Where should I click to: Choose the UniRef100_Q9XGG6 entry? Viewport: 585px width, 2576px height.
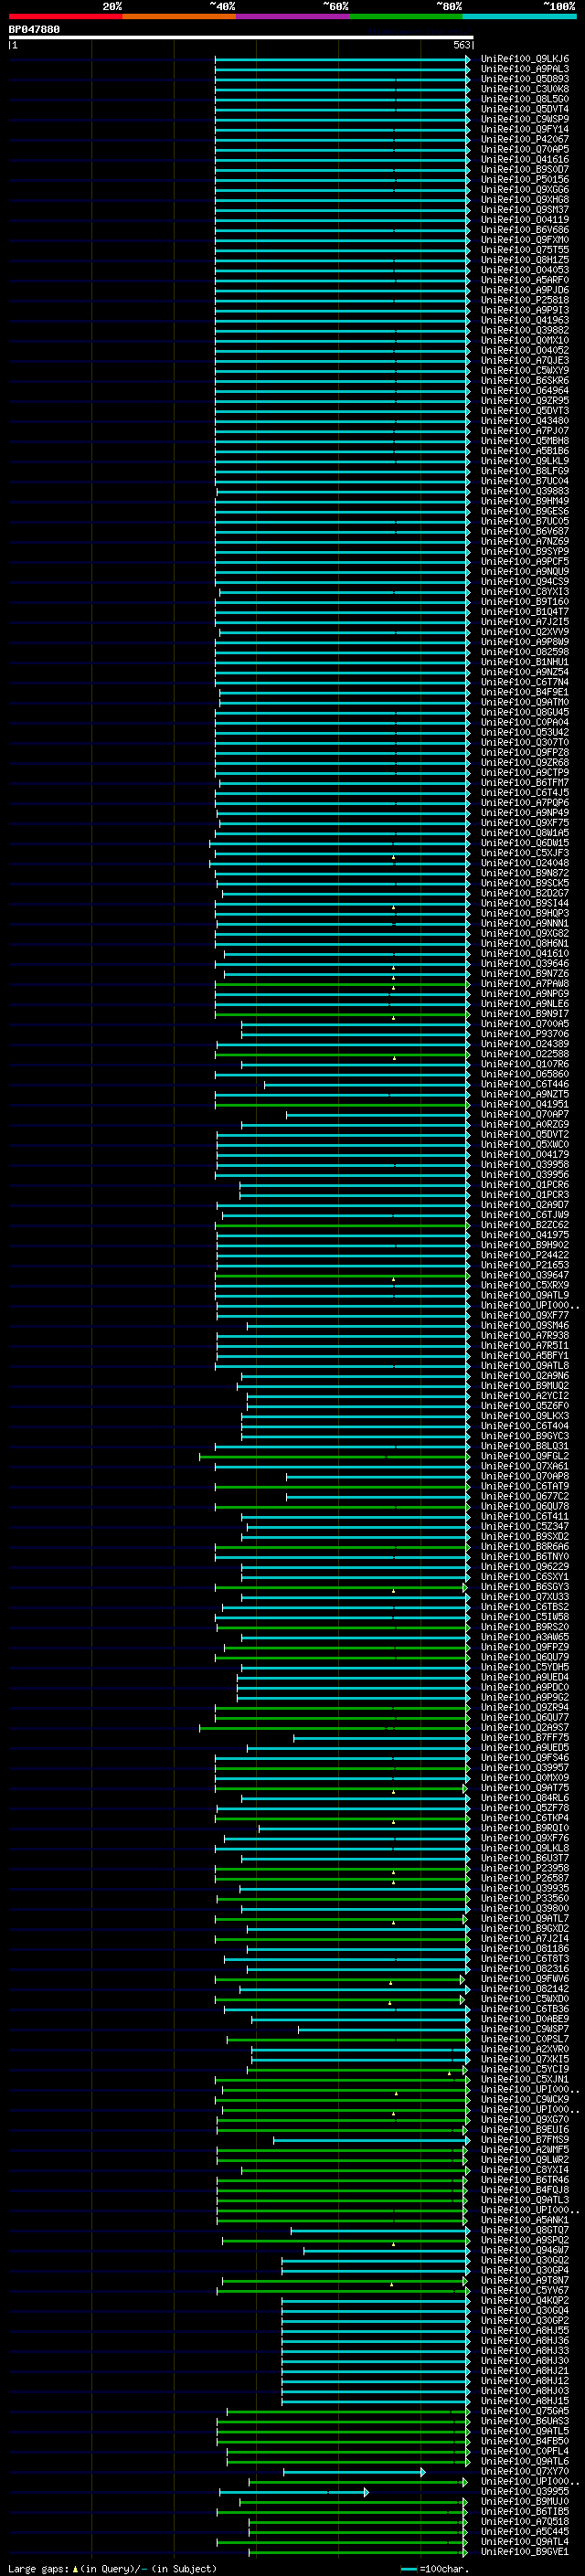[x=525, y=190]
